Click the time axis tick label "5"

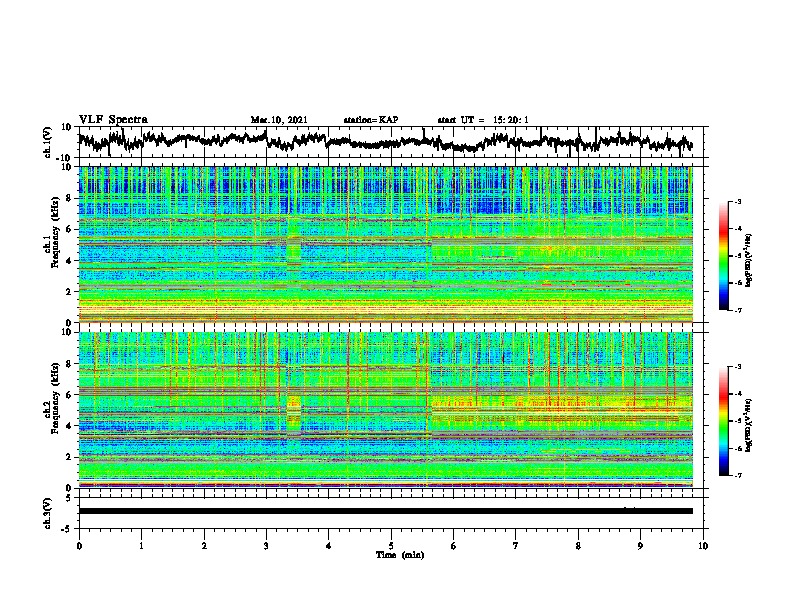[x=391, y=546]
